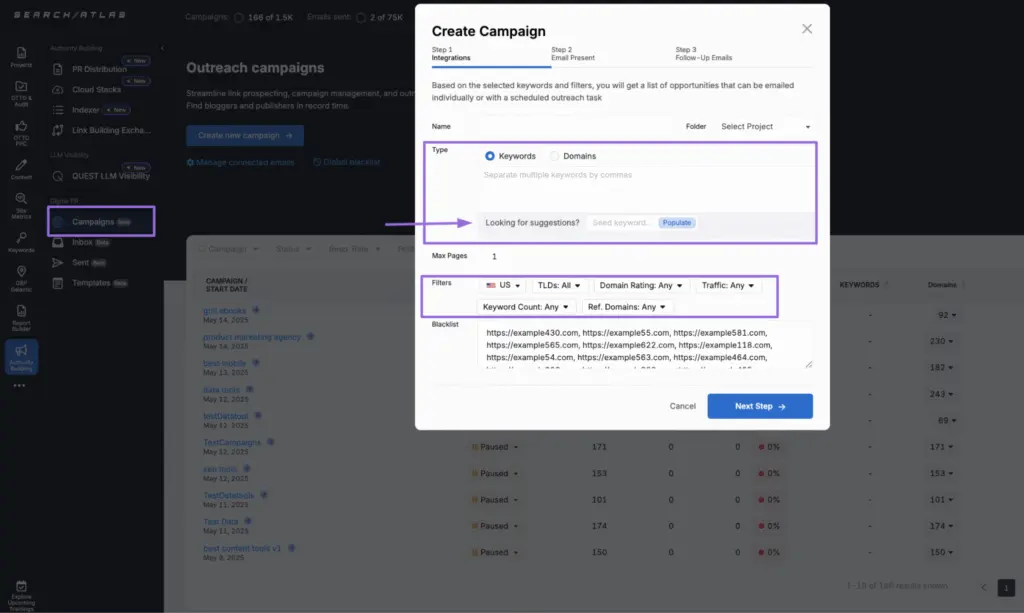The image size is (1024, 613).
Task: Click the Sent paper-plane icon
Action: [x=57, y=262]
